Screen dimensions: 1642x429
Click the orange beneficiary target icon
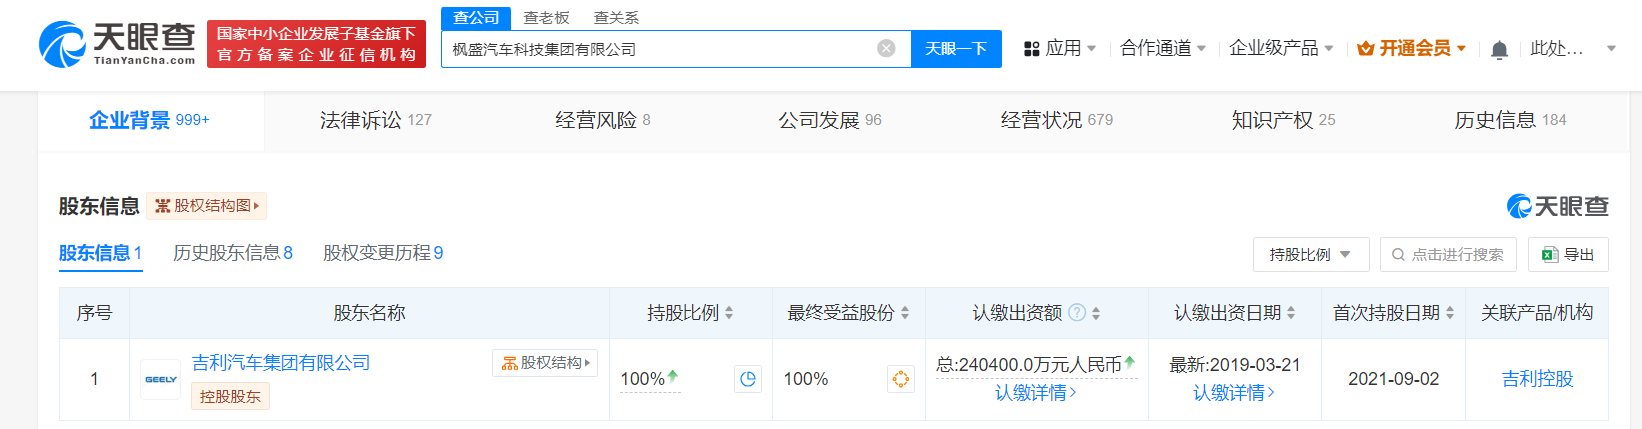coord(900,379)
